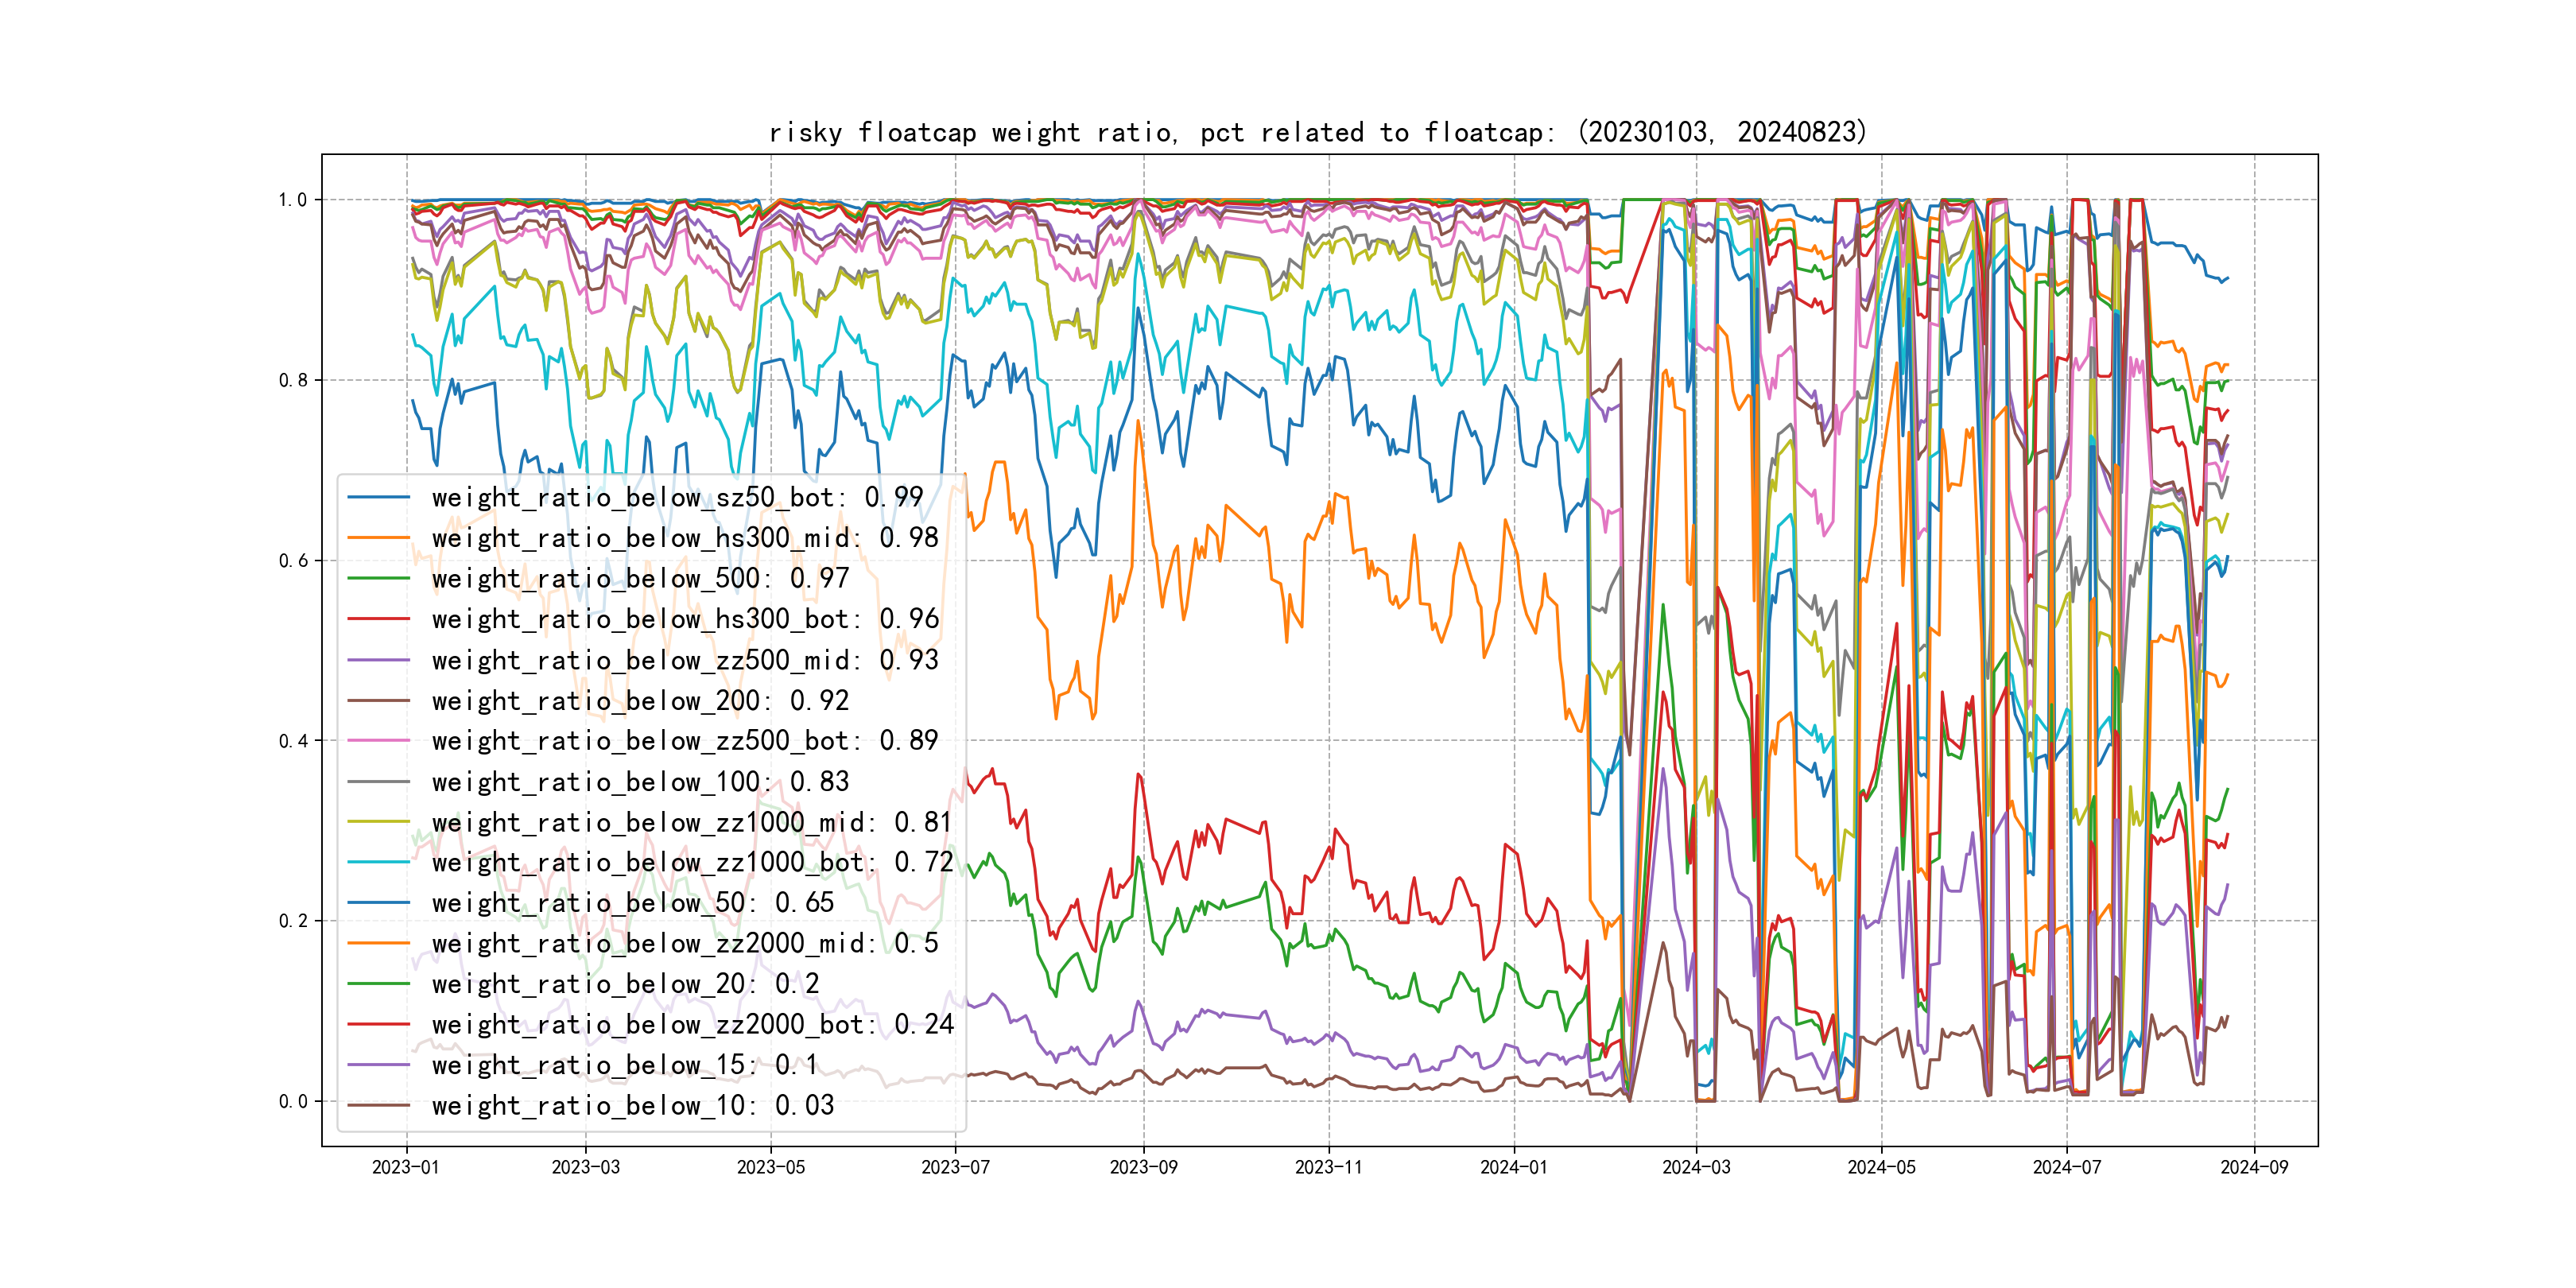Click legend label weight_ratio_below_hs300_mid: 0.98
Image resolution: width=2576 pixels, height=1288 pixels.
tap(685, 538)
